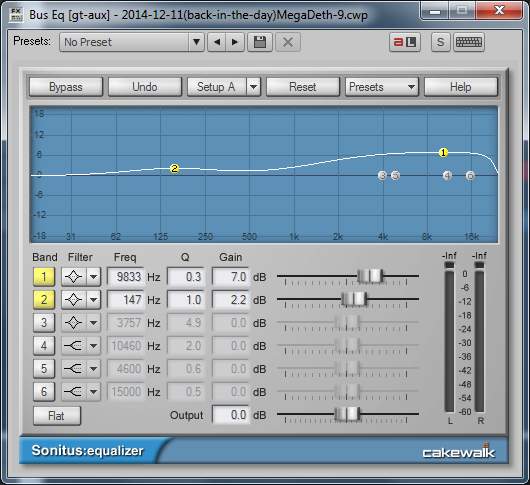Select gray node 4 on EQ graph

click(x=447, y=175)
